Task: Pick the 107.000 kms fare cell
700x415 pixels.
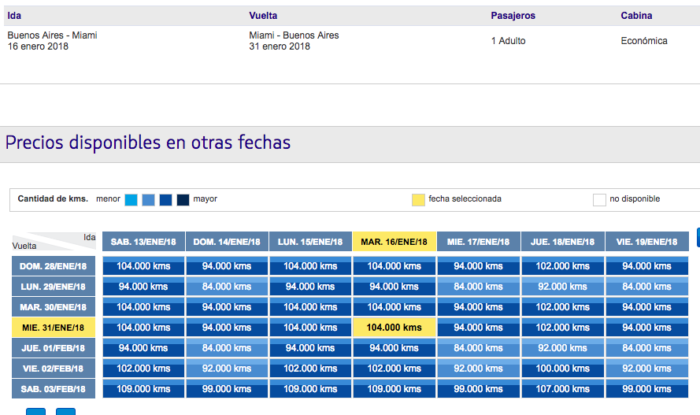Action: click(x=562, y=387)
